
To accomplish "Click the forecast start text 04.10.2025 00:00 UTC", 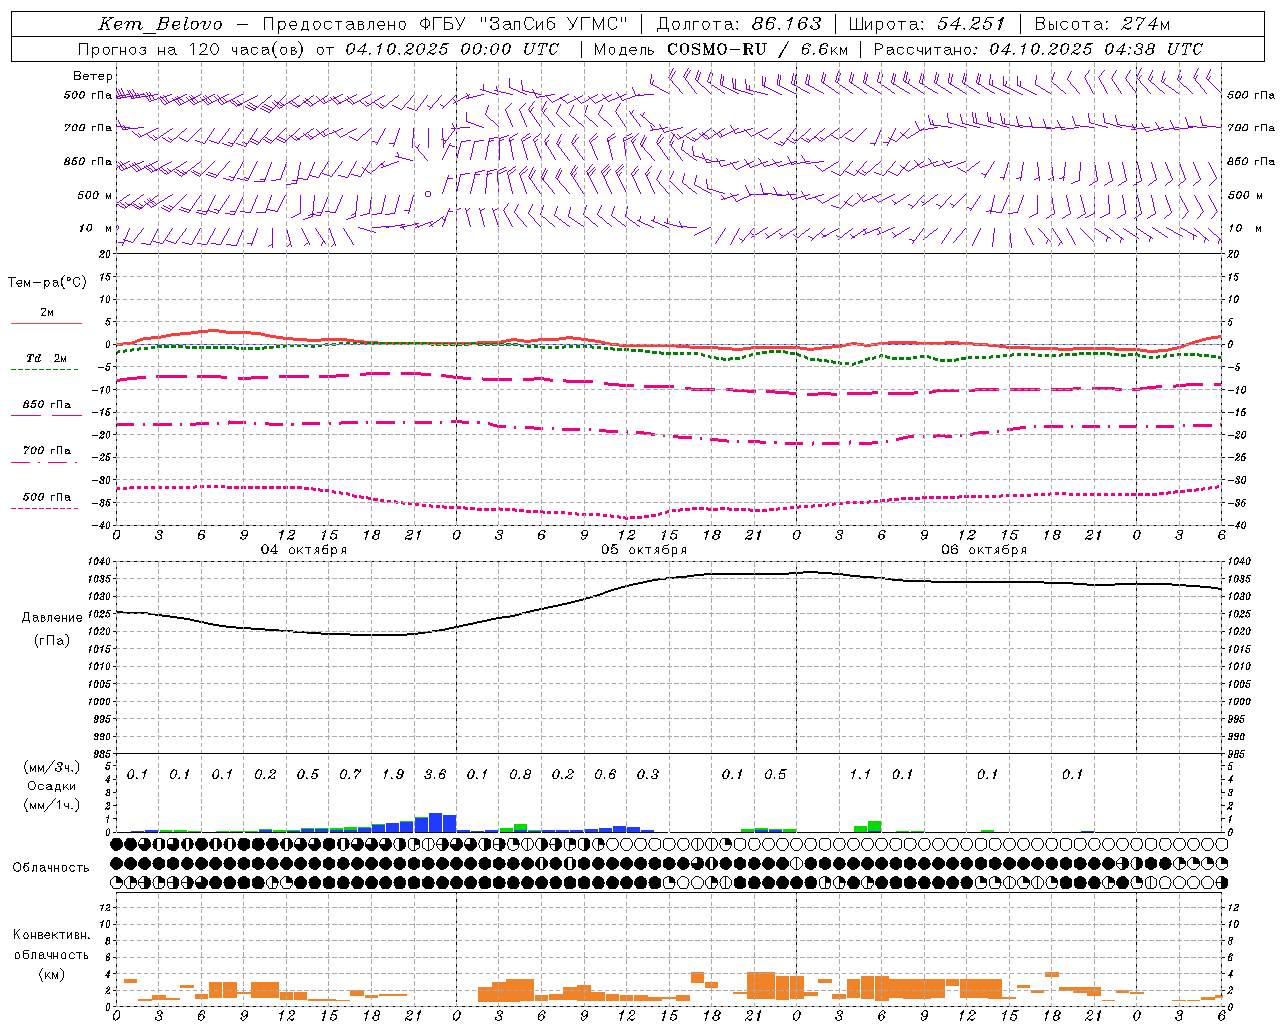I will (452, 49).
